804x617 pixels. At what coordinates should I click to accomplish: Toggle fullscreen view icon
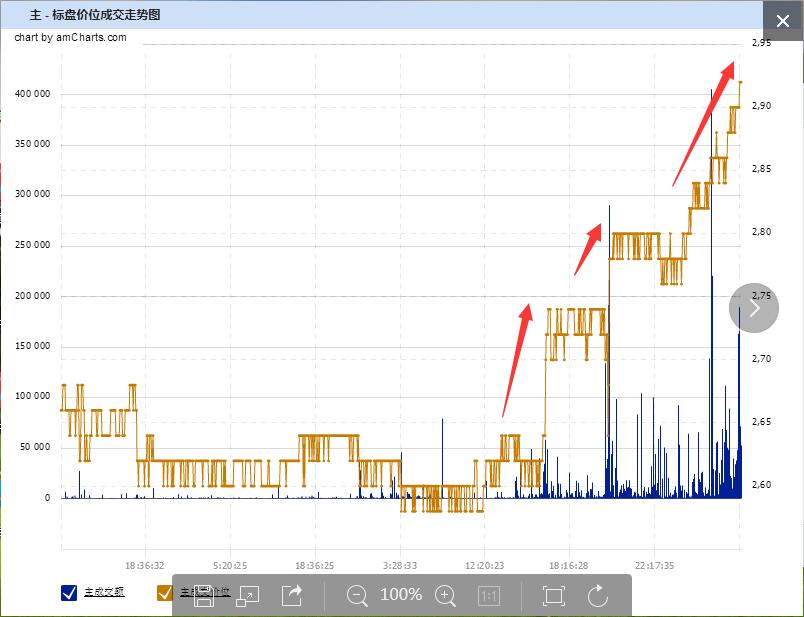(554, 595)
